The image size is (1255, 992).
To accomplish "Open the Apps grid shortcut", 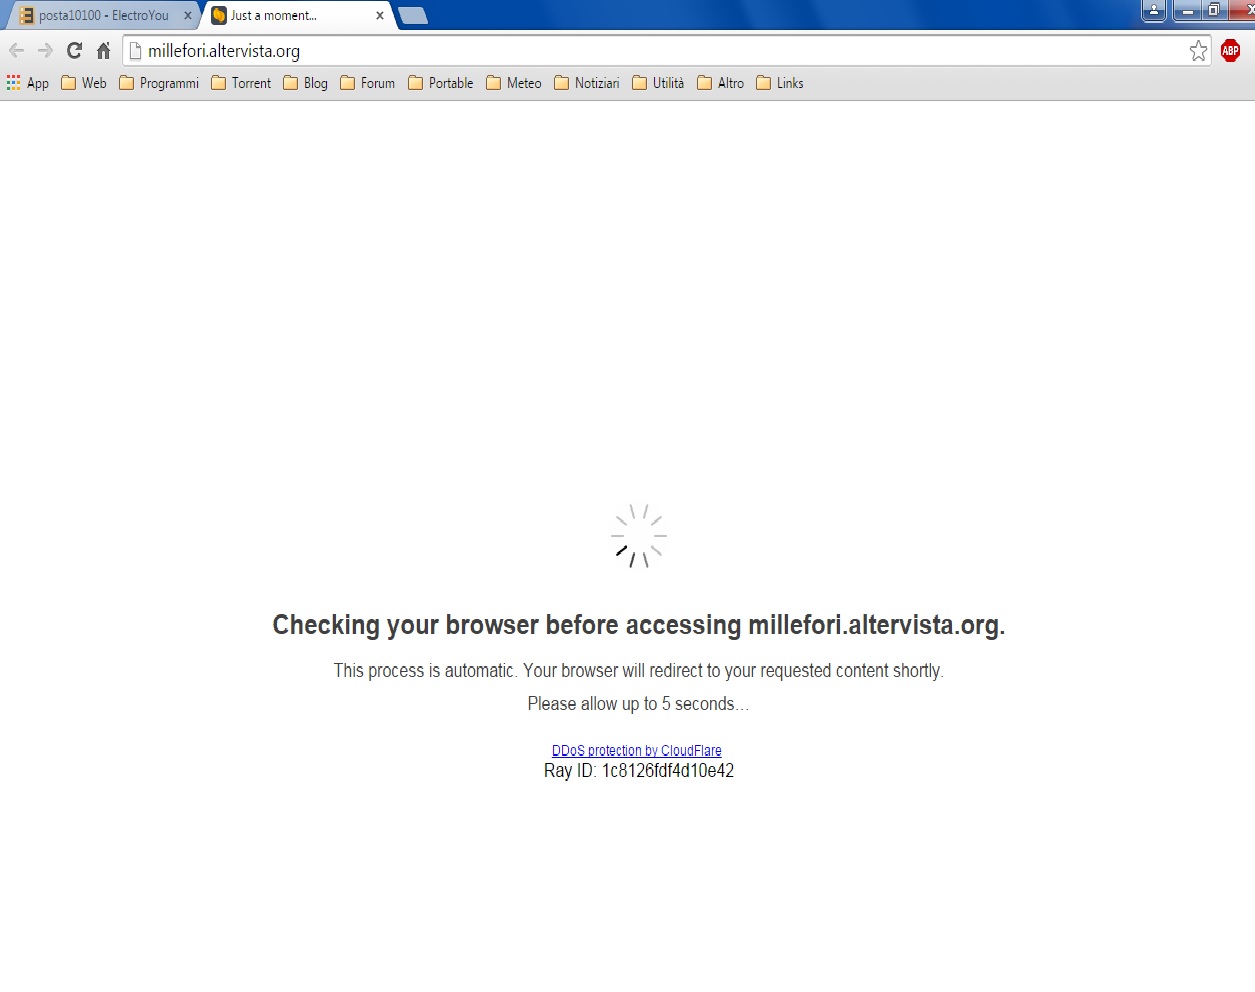I will coord(28,83).
